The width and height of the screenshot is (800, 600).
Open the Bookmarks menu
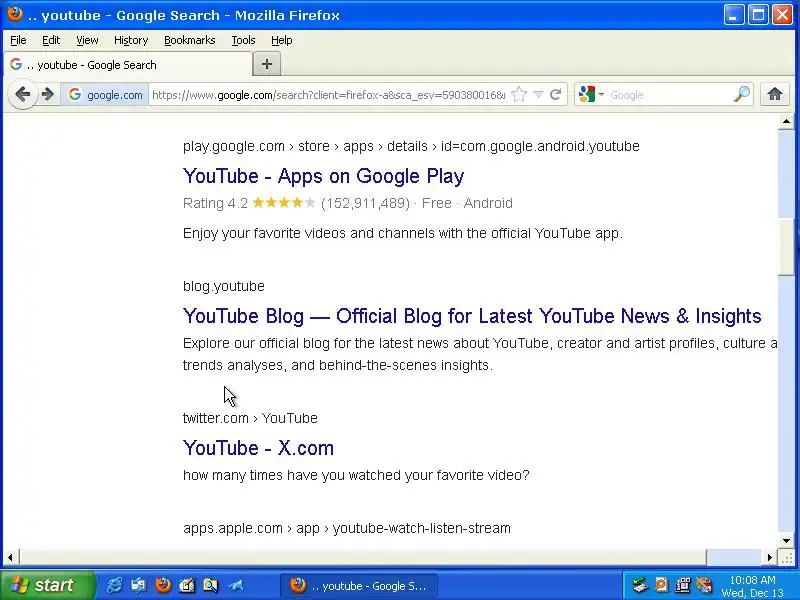pyautogui.click(x=190, y=40)
